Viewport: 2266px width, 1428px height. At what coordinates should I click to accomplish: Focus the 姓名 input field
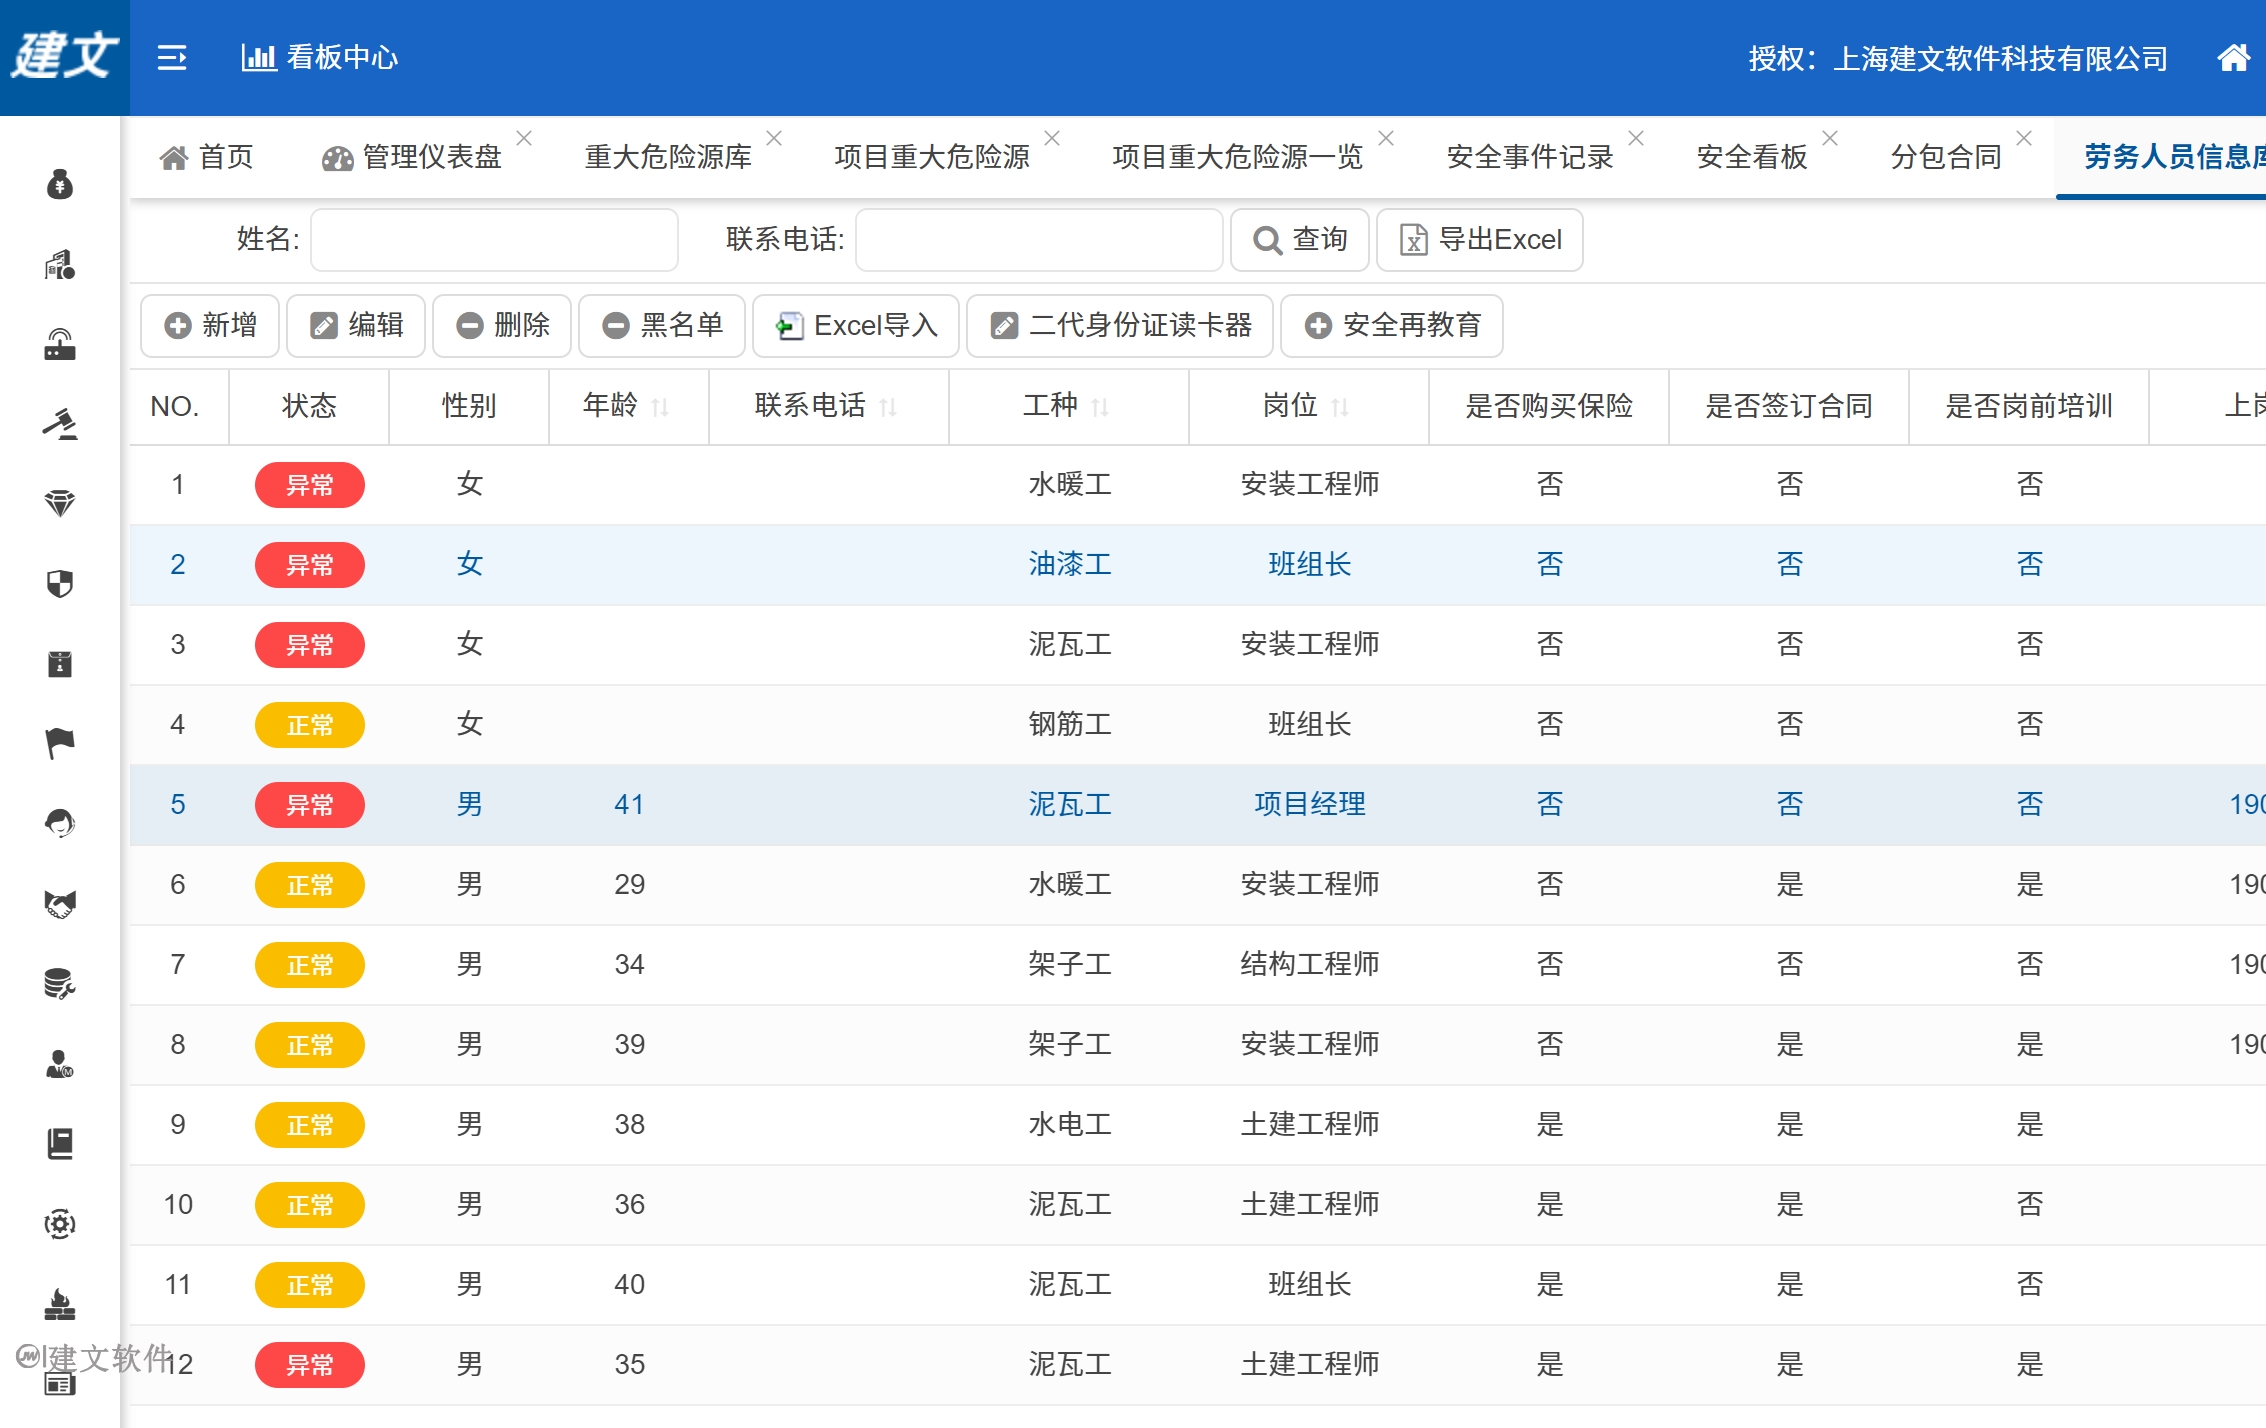[494, 240]
